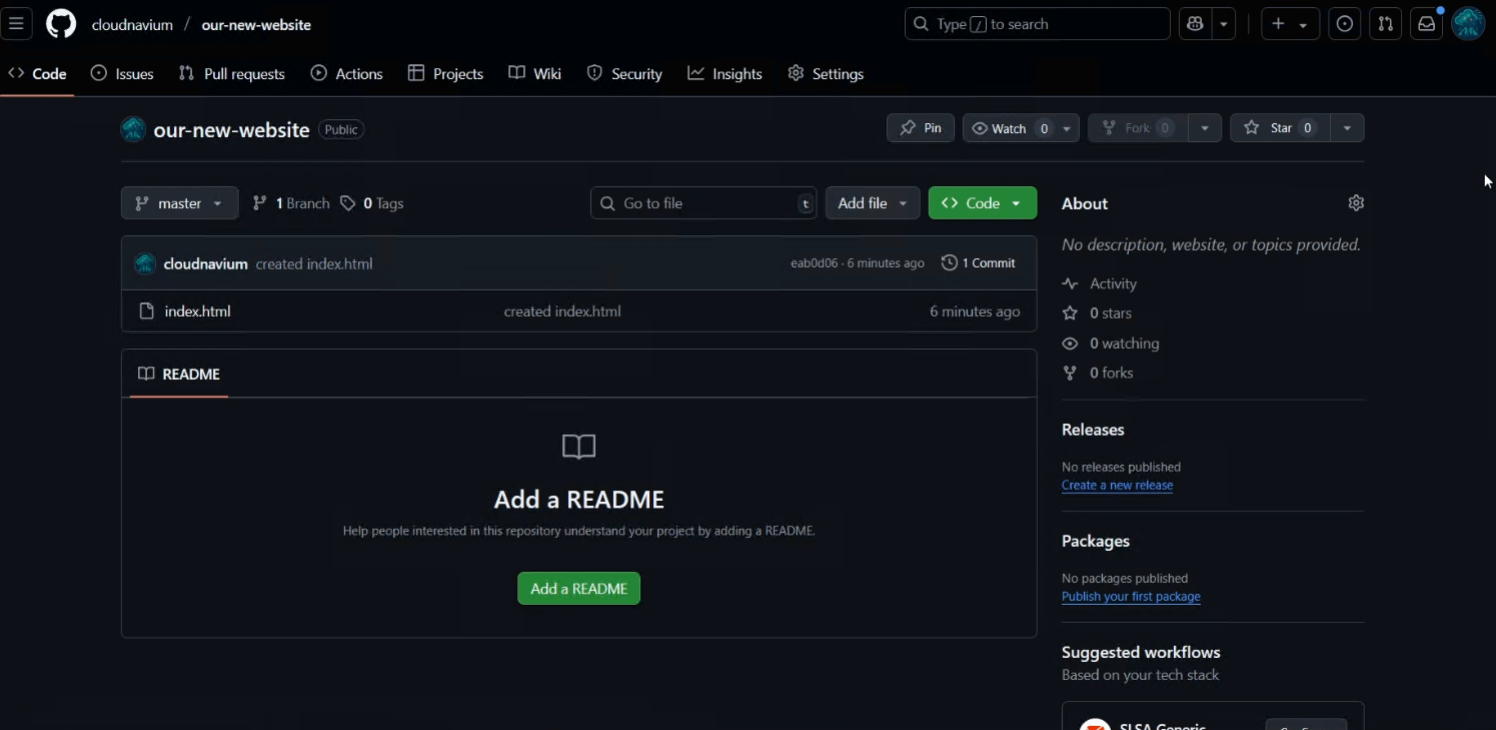Image resolution: width=1496 pixels, height=730 pixels.
Task: Open the master branch selector dropdown
Action: [x=180, y=203]
